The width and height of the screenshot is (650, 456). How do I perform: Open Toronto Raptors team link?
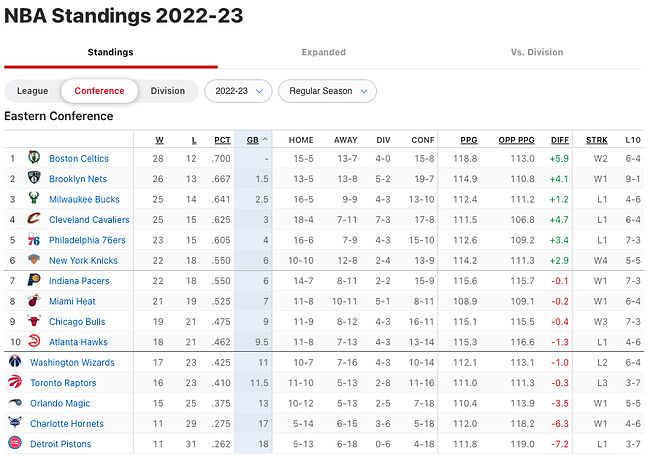tap(63, 383)
